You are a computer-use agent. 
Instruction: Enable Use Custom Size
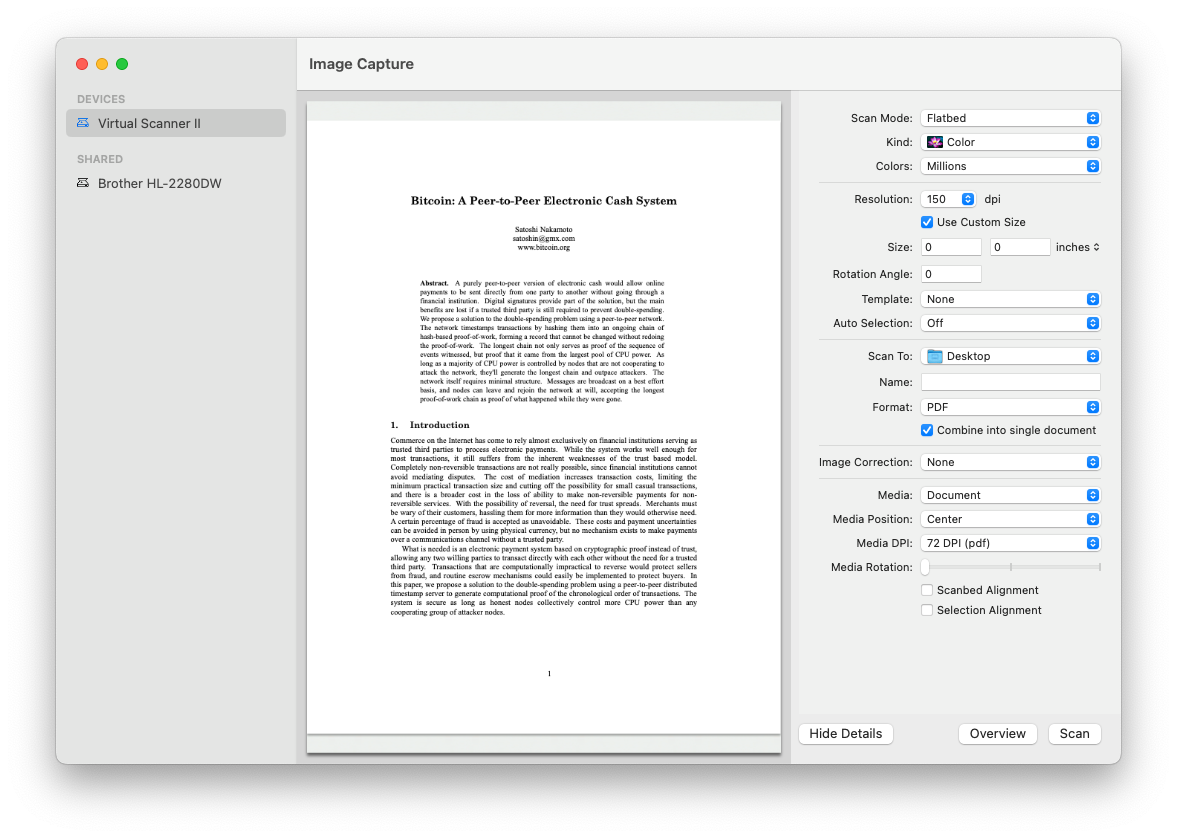(927, 222)
